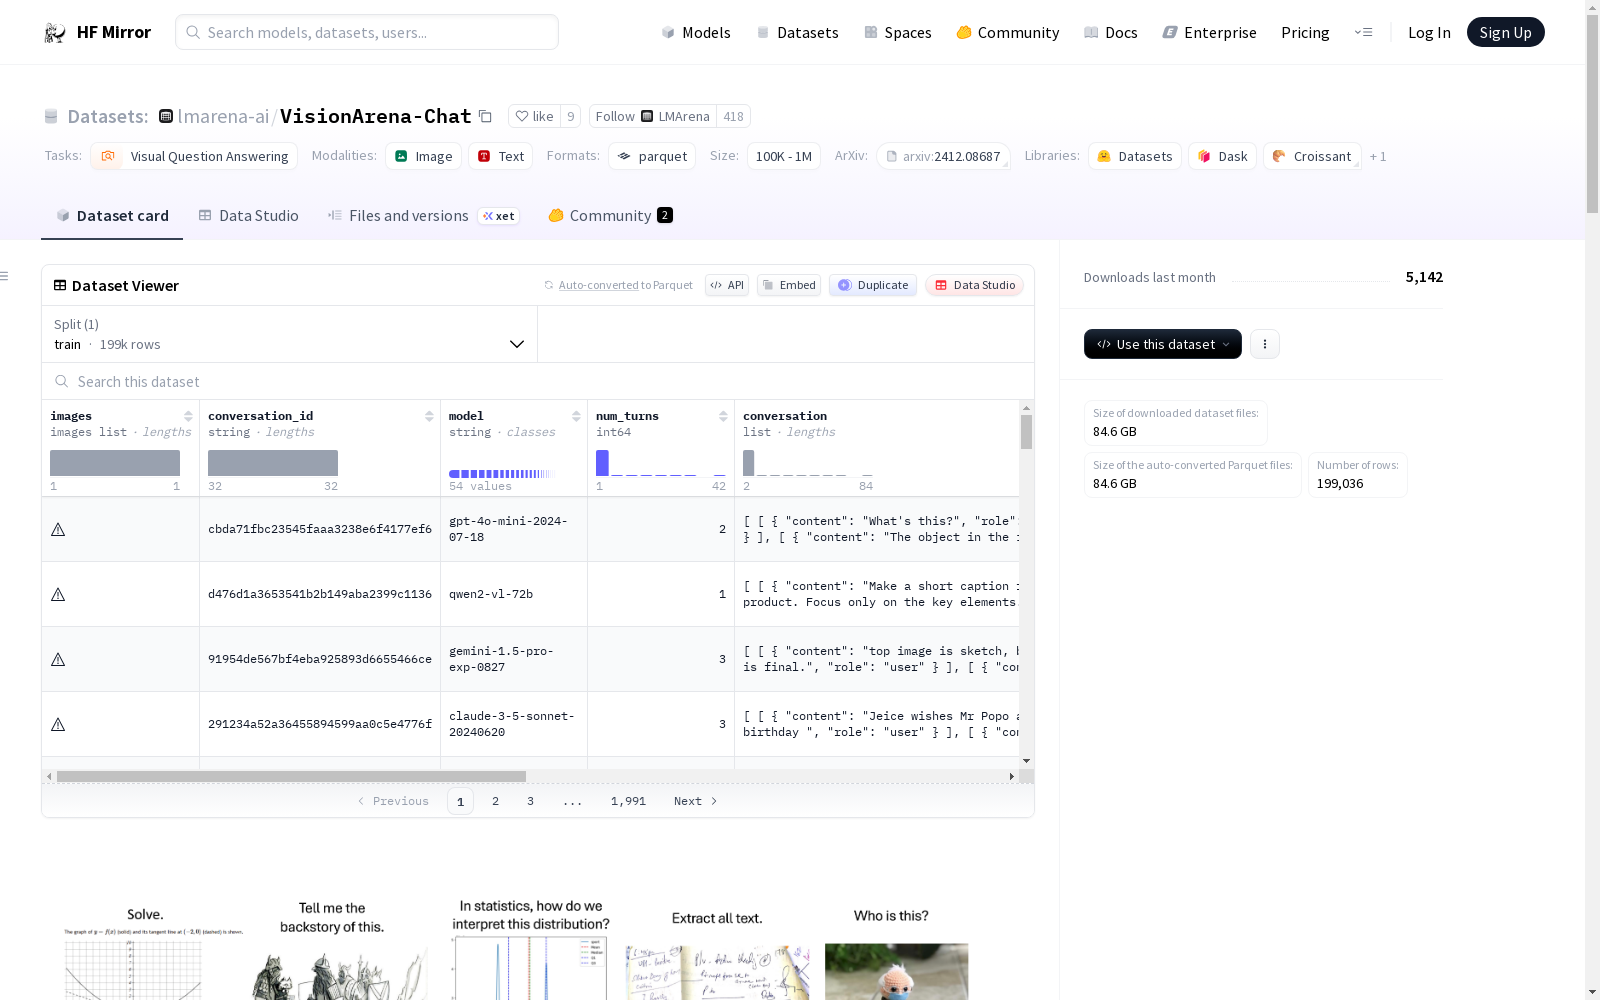
Task: Select the 100K - 1M size tag
Action: pyautogui.click(x=784, y=156)
